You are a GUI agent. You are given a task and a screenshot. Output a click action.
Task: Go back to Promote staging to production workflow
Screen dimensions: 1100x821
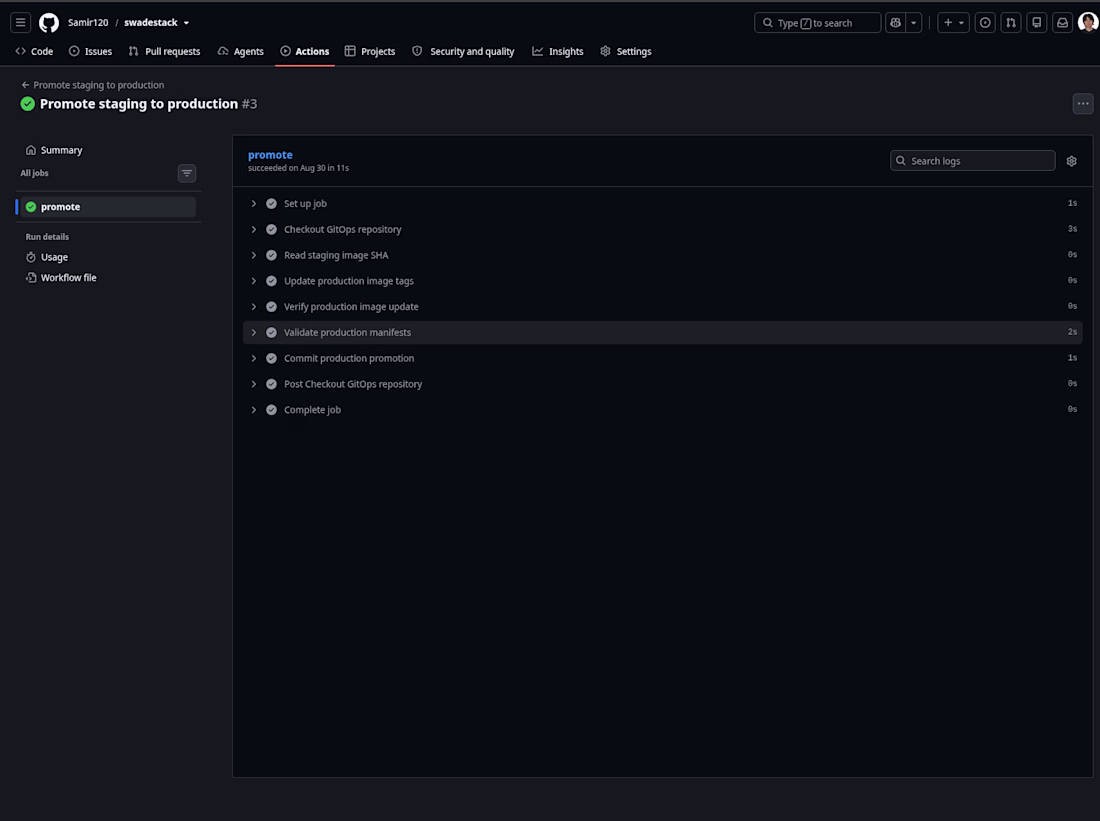[x=93, y=85]
